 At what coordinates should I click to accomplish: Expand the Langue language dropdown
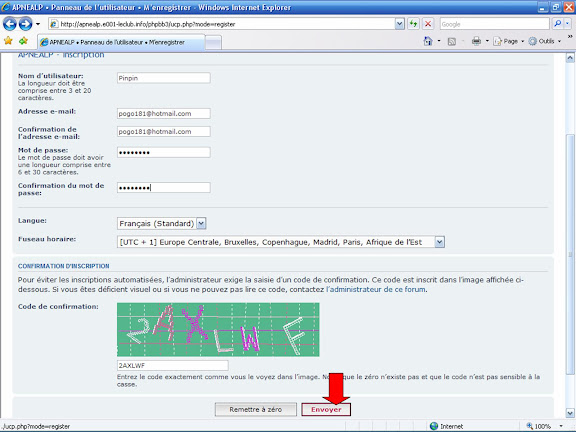tap(201, 223)
